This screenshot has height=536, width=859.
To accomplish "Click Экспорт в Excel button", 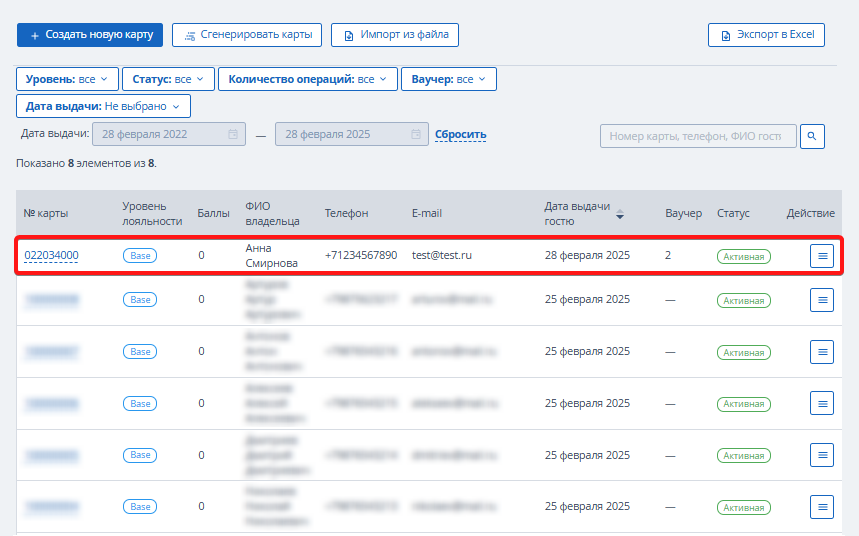I will click(x=766, y=35).
